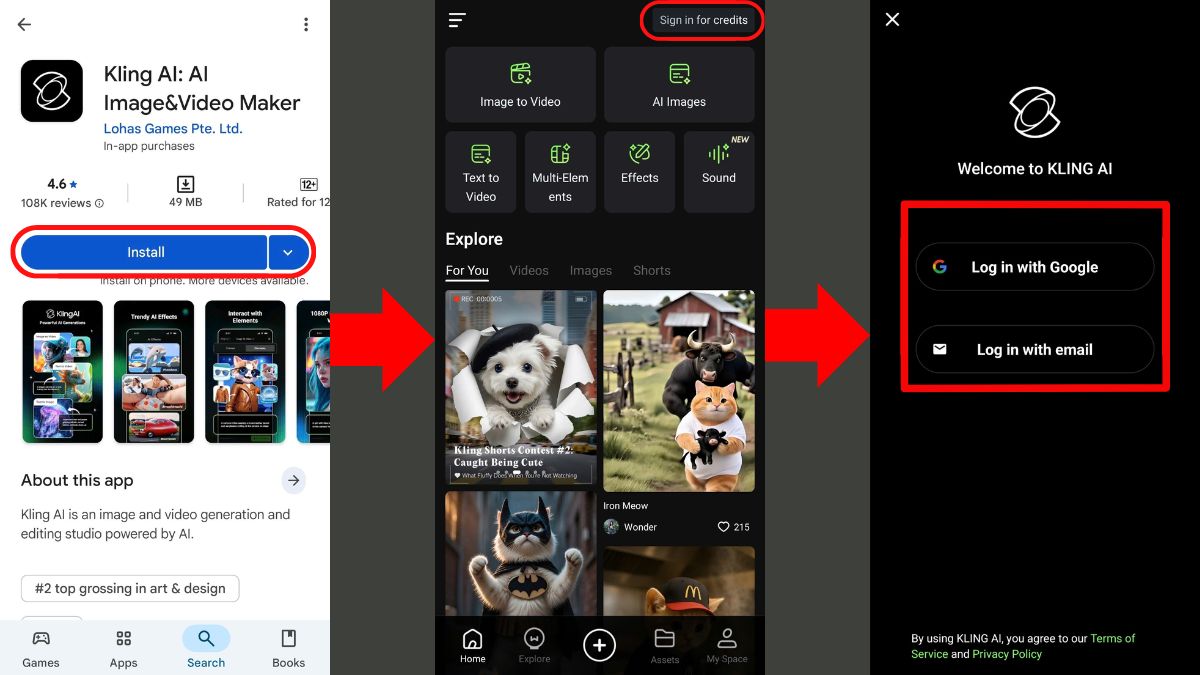Viewport: 1200px width, 675px height.
Task: Open the Interact with Elements screenshot
Action: pos(245,371)
